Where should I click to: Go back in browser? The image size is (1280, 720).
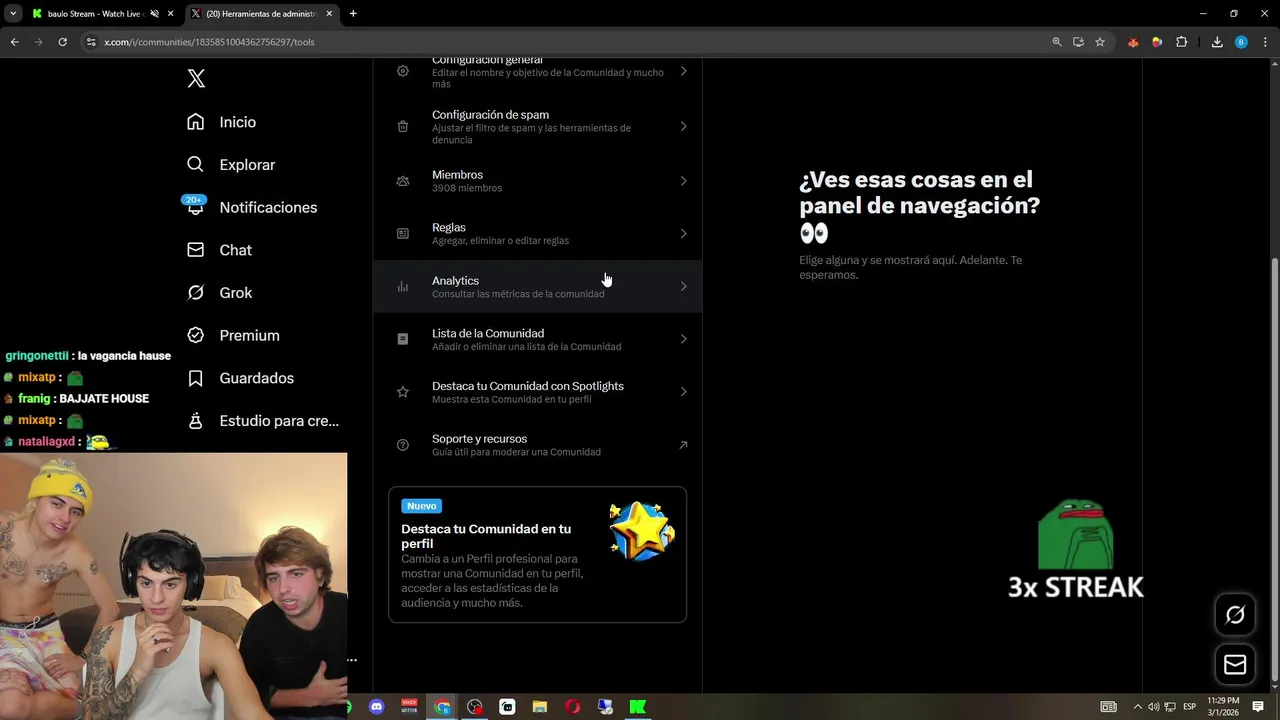(14, 42)
